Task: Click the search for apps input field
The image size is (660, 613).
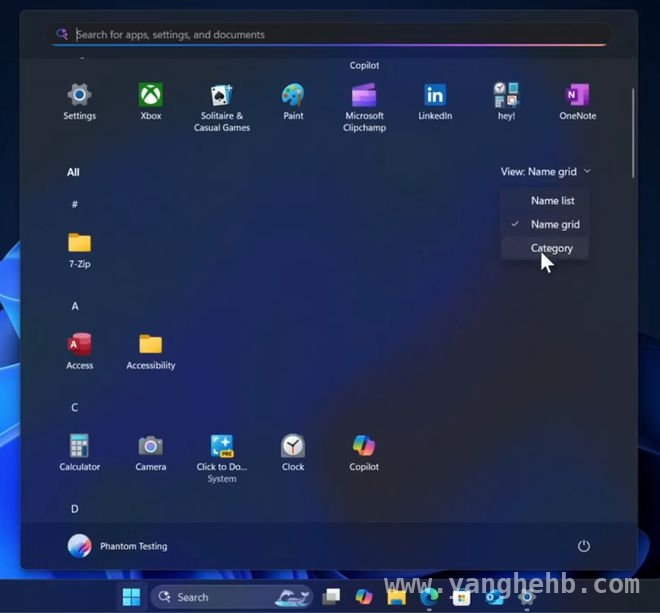Action: [330, 35]
